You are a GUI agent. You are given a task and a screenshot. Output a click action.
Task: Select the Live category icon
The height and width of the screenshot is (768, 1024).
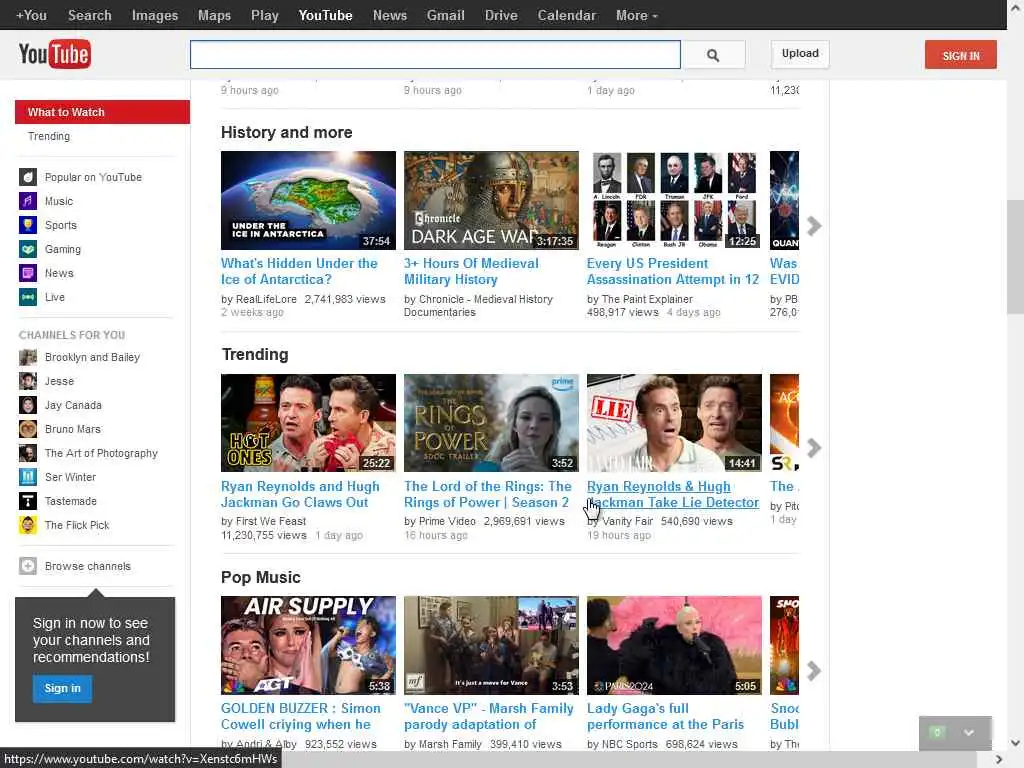coord(27,297)
